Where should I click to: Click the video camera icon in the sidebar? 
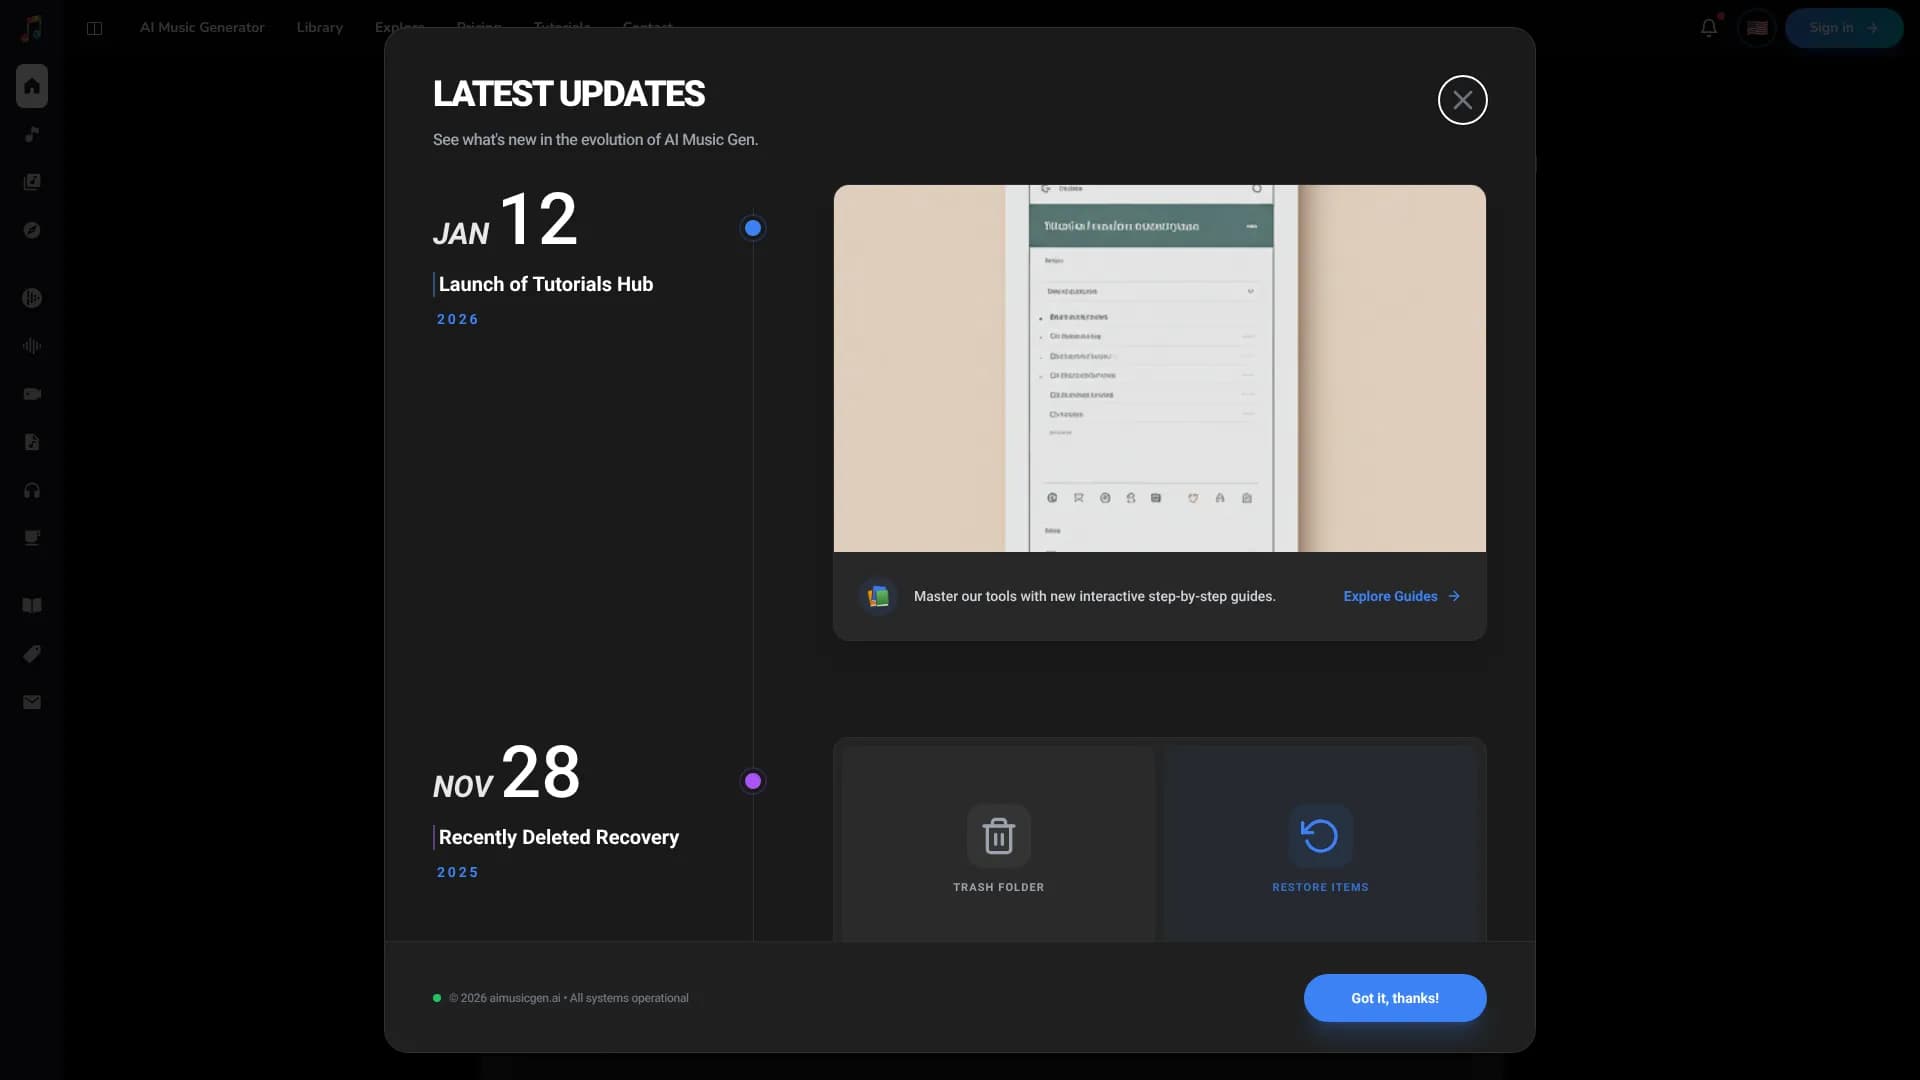(x=32, y=394)
